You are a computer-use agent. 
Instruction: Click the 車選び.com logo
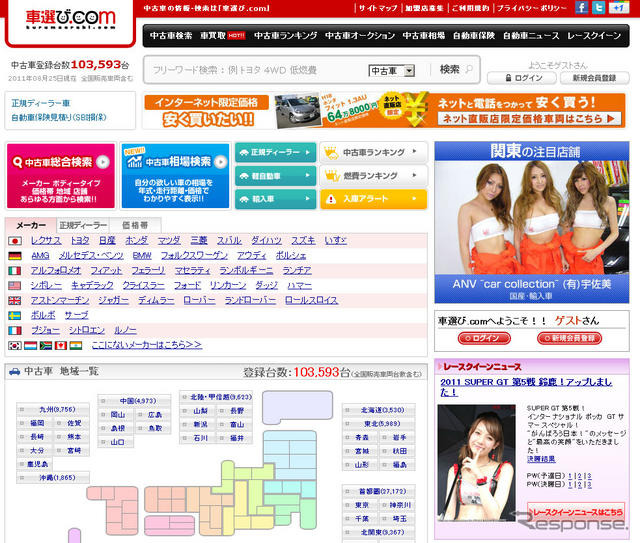(70, 19)
